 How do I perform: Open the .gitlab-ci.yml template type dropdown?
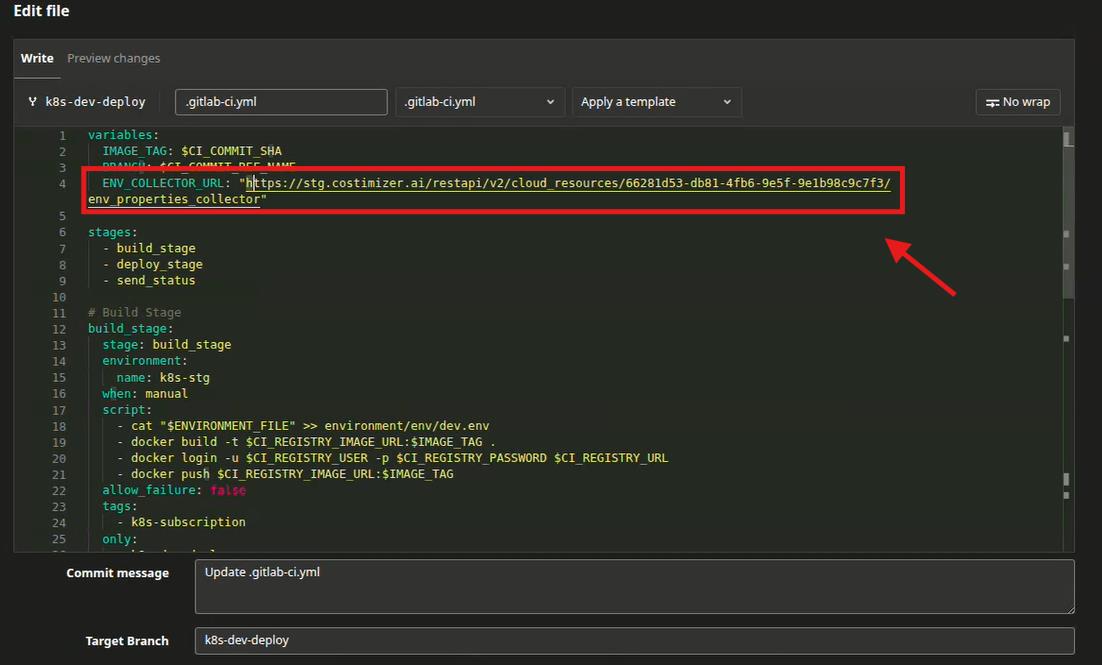coord(480,102)
